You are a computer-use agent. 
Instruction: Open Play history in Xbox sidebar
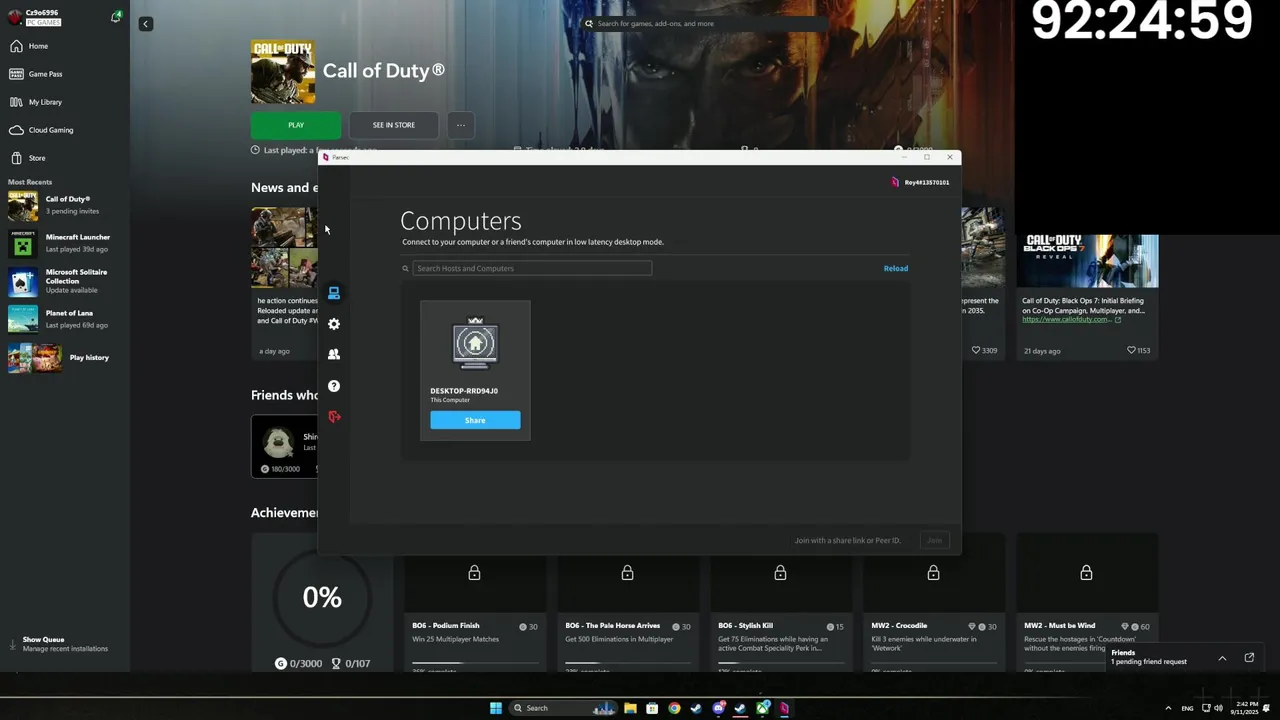click(64, 357)
